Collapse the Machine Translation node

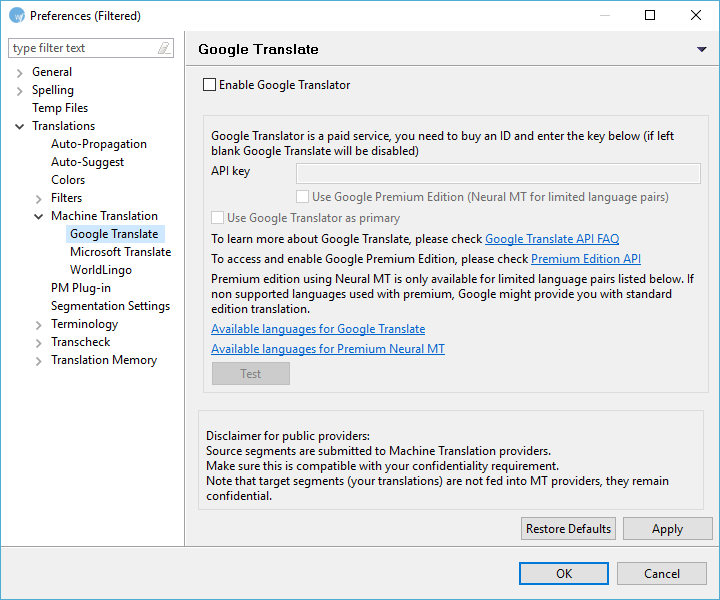[x=39, y=216]
